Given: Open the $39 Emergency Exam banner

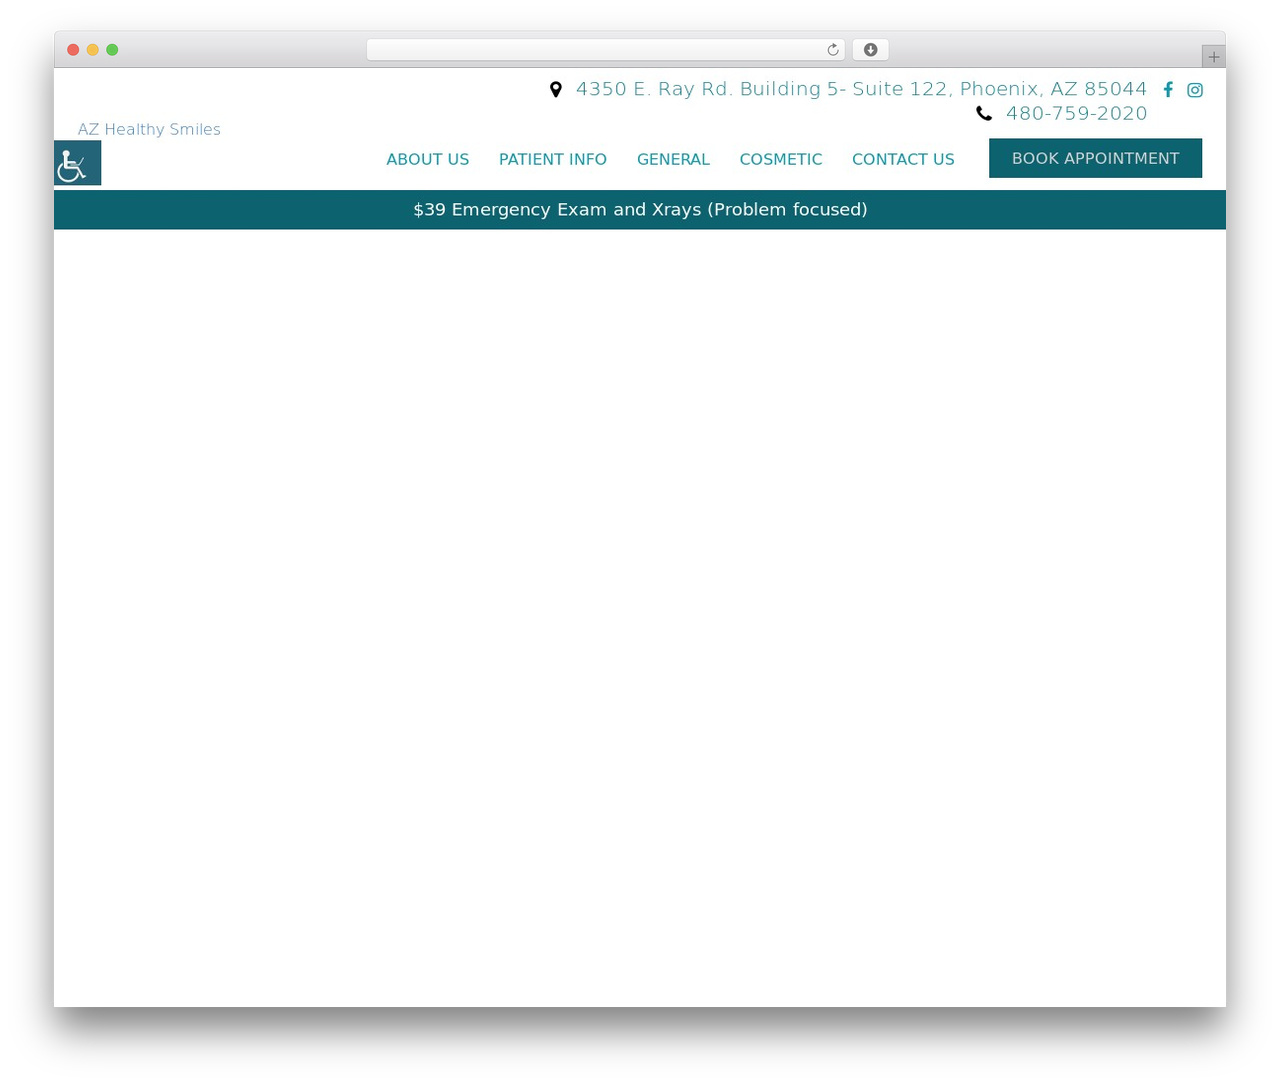Looking at the screenshot, I should tap(640, 209).
